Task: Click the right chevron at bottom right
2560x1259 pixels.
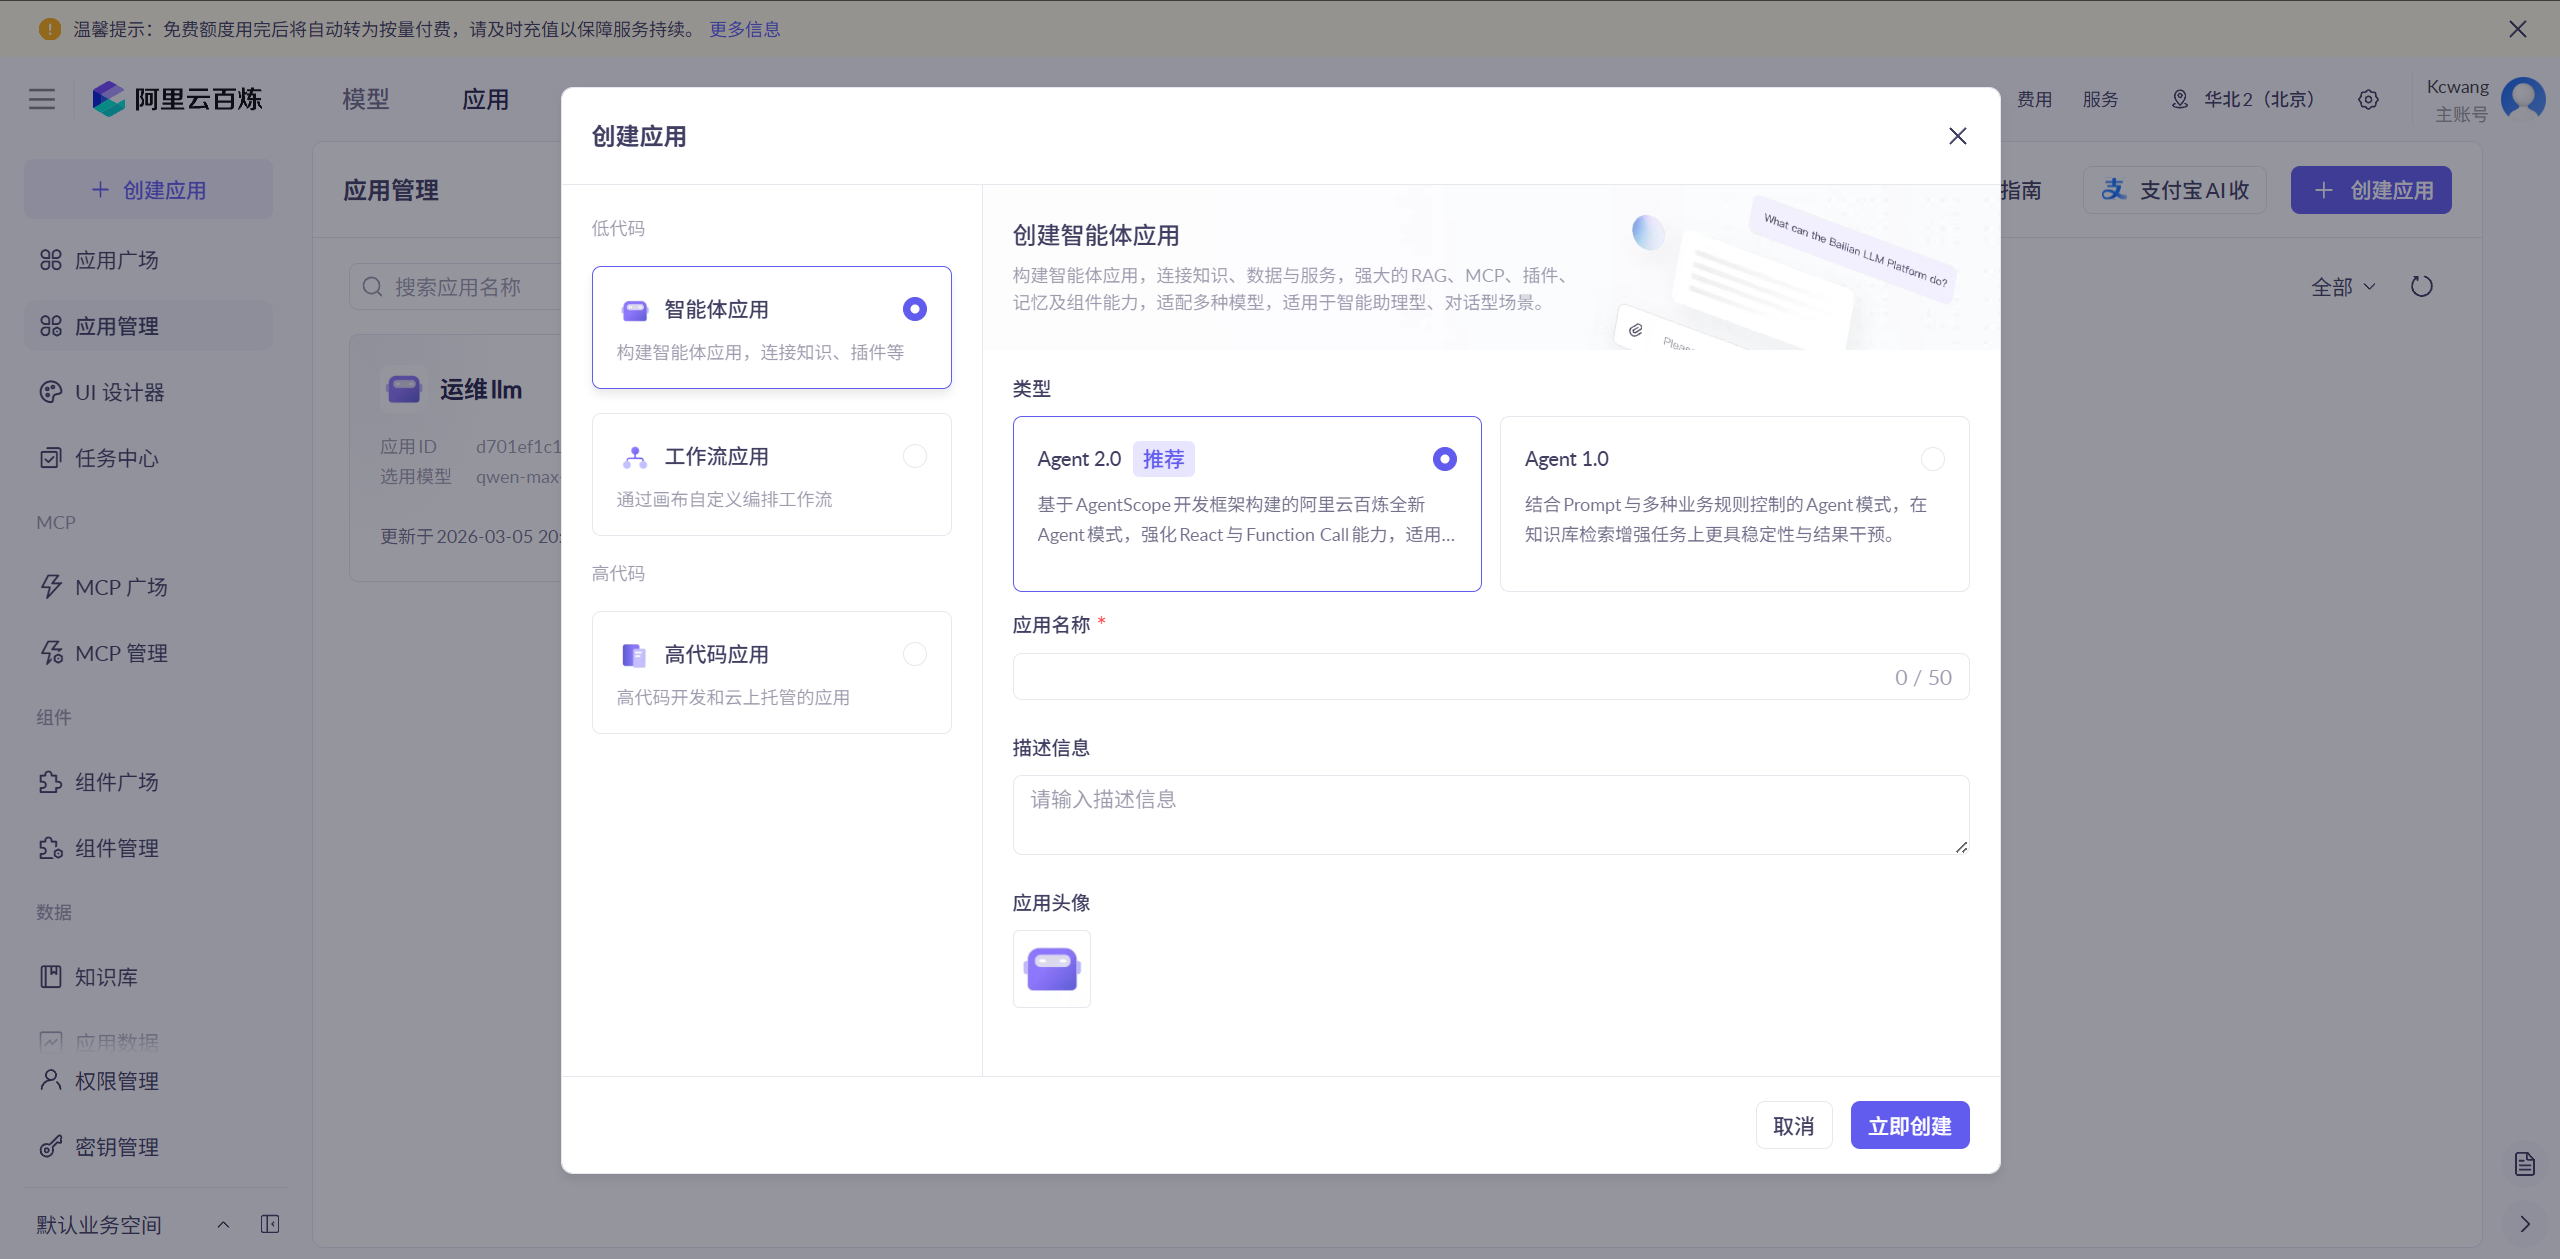Action: [2524, 1224]
